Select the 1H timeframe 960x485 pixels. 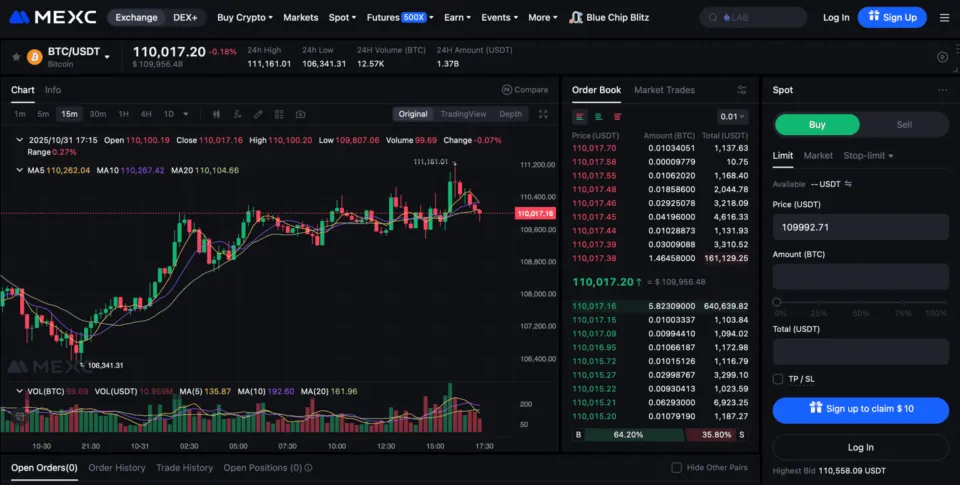pyautogui.click(x=124, y=115)
